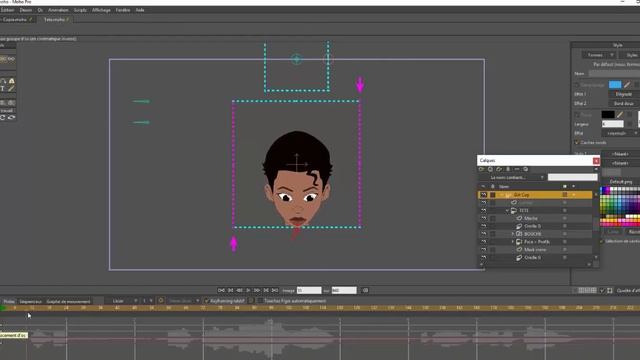Rewind to the first frame
The image size is (640, 360).
point(221,290)
